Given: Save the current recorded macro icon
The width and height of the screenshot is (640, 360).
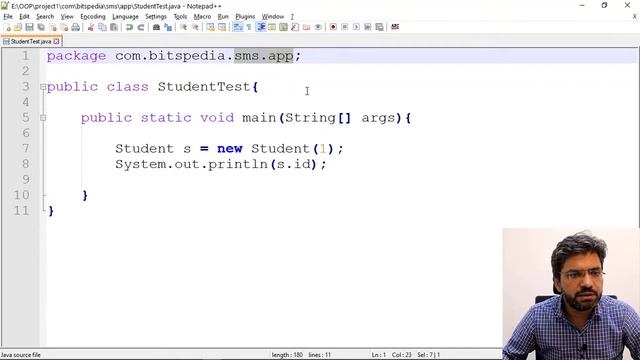Looking at the screenshot, I should [380, 27].
